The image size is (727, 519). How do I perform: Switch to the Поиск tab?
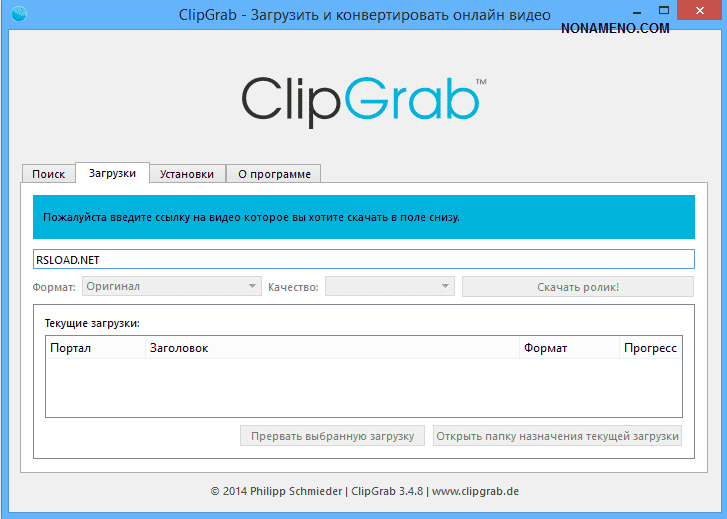pos(48,174)
